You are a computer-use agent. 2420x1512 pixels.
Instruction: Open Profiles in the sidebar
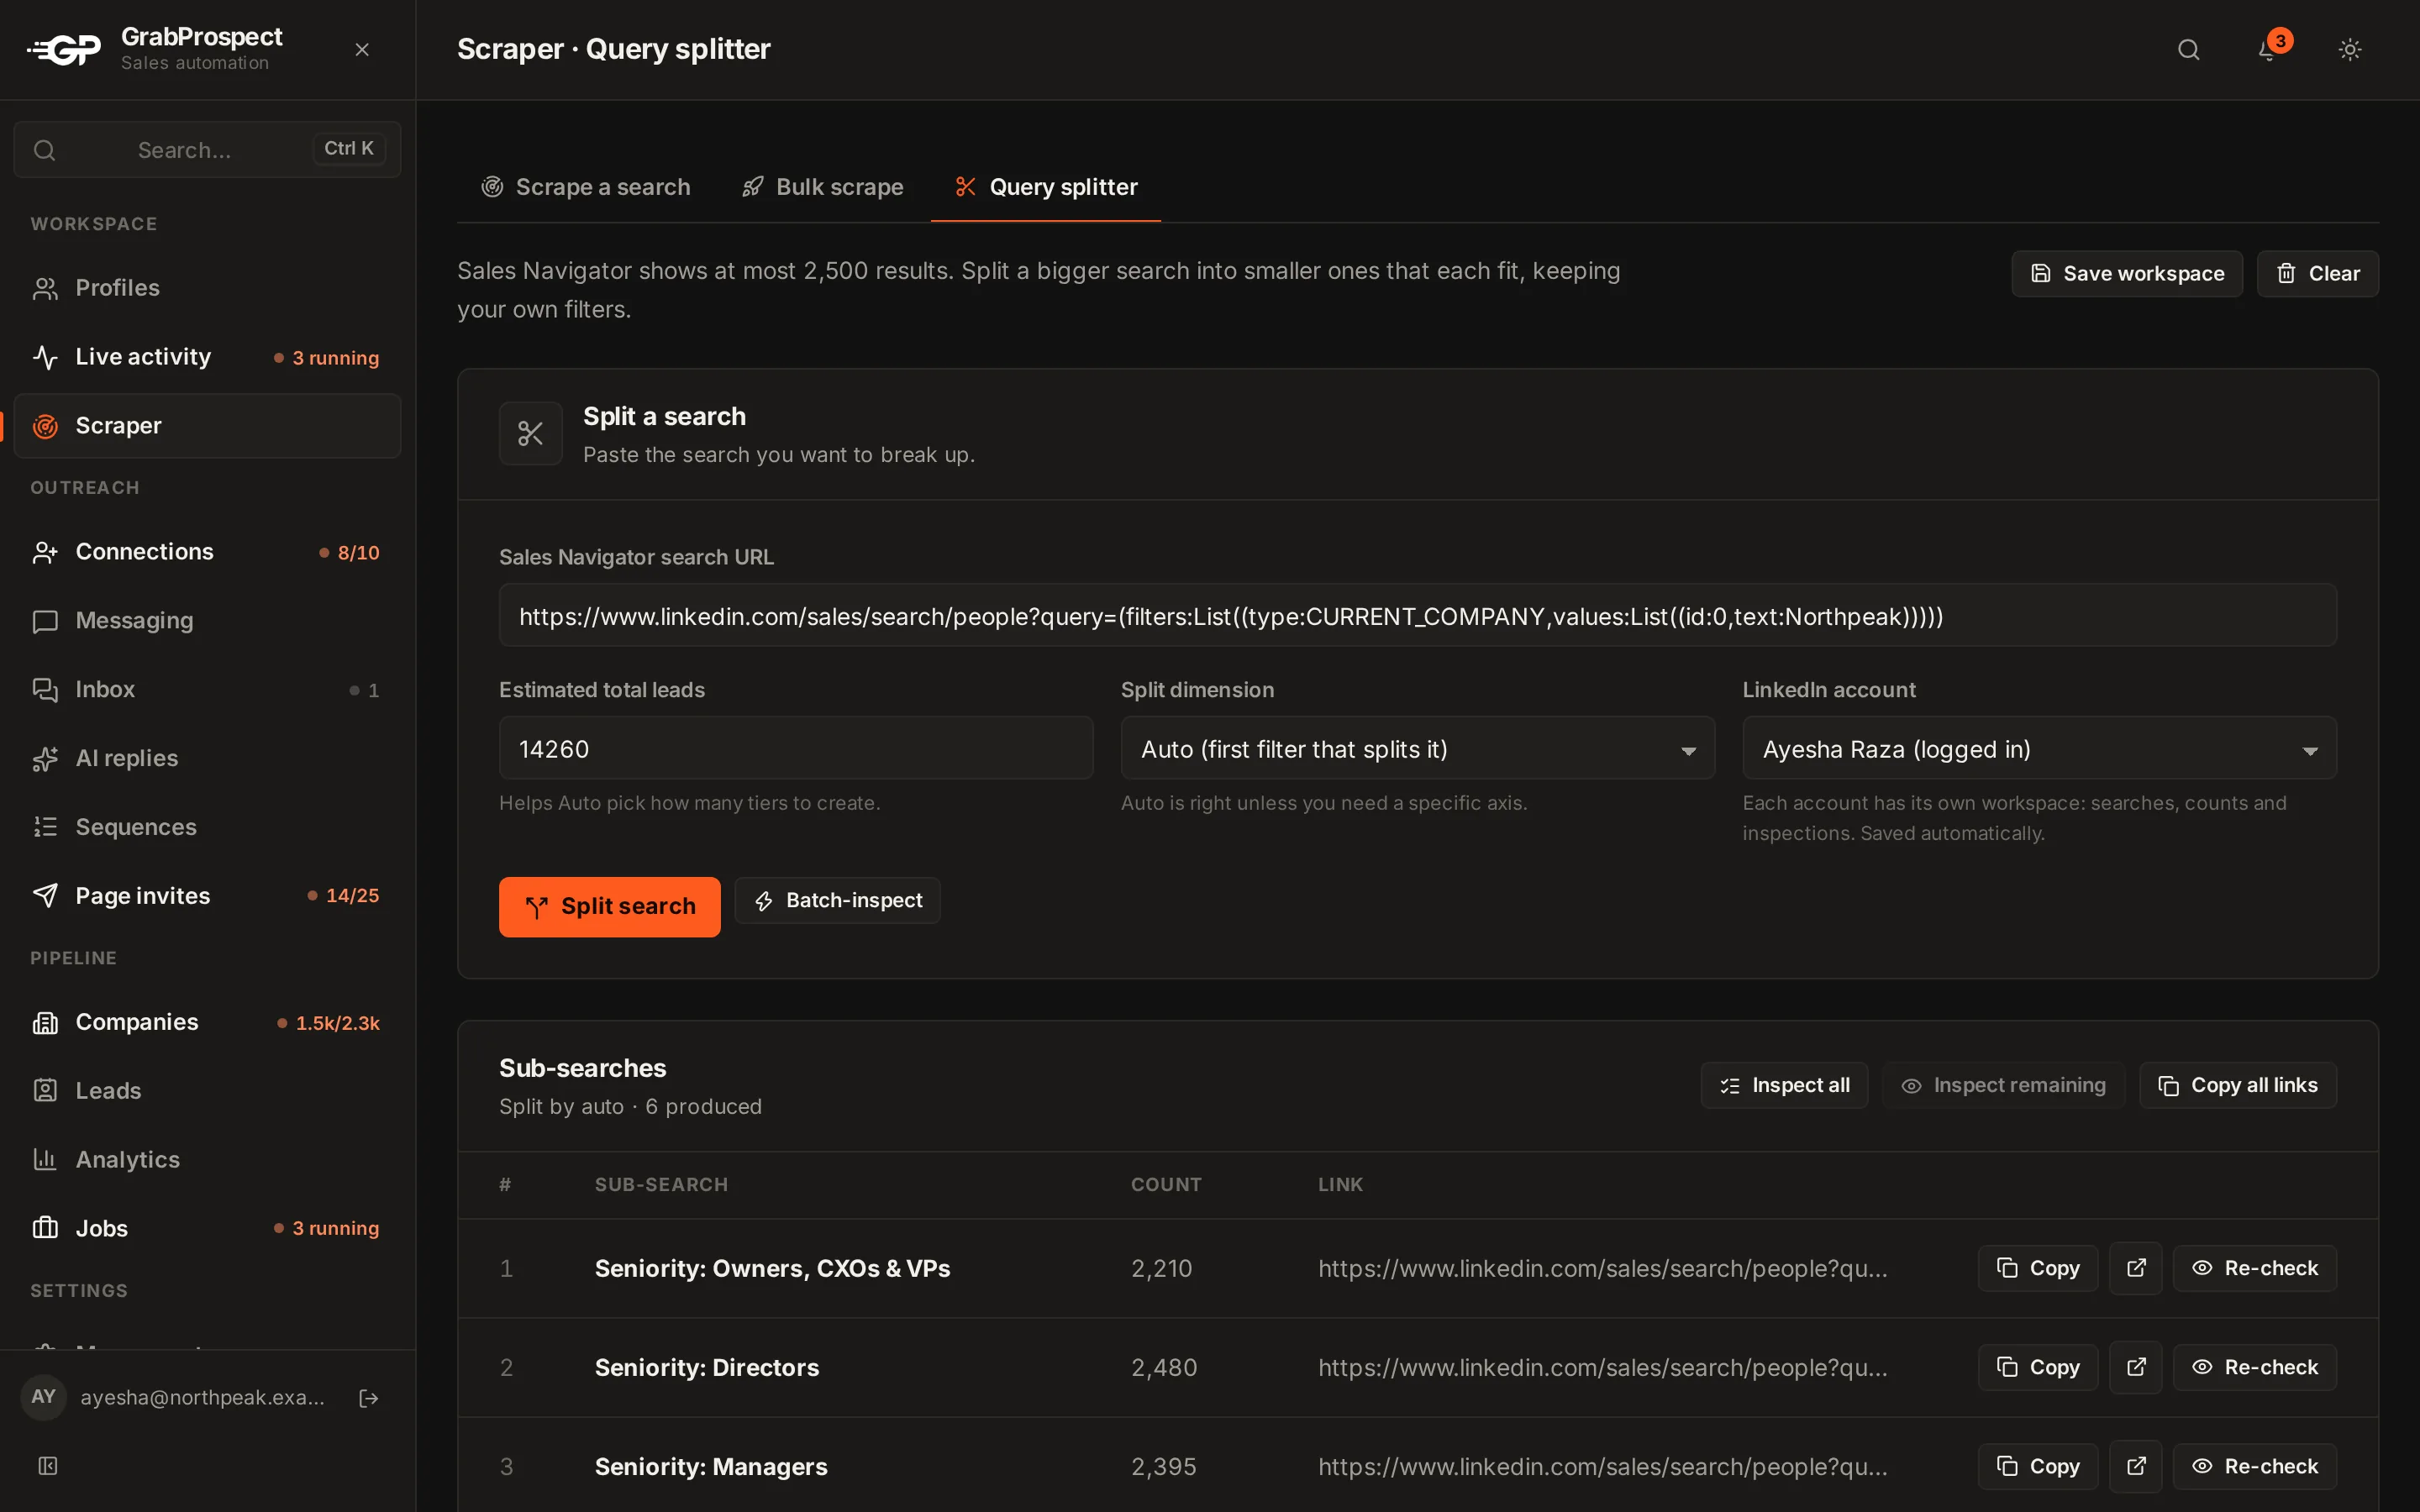[x=207, y=288]
